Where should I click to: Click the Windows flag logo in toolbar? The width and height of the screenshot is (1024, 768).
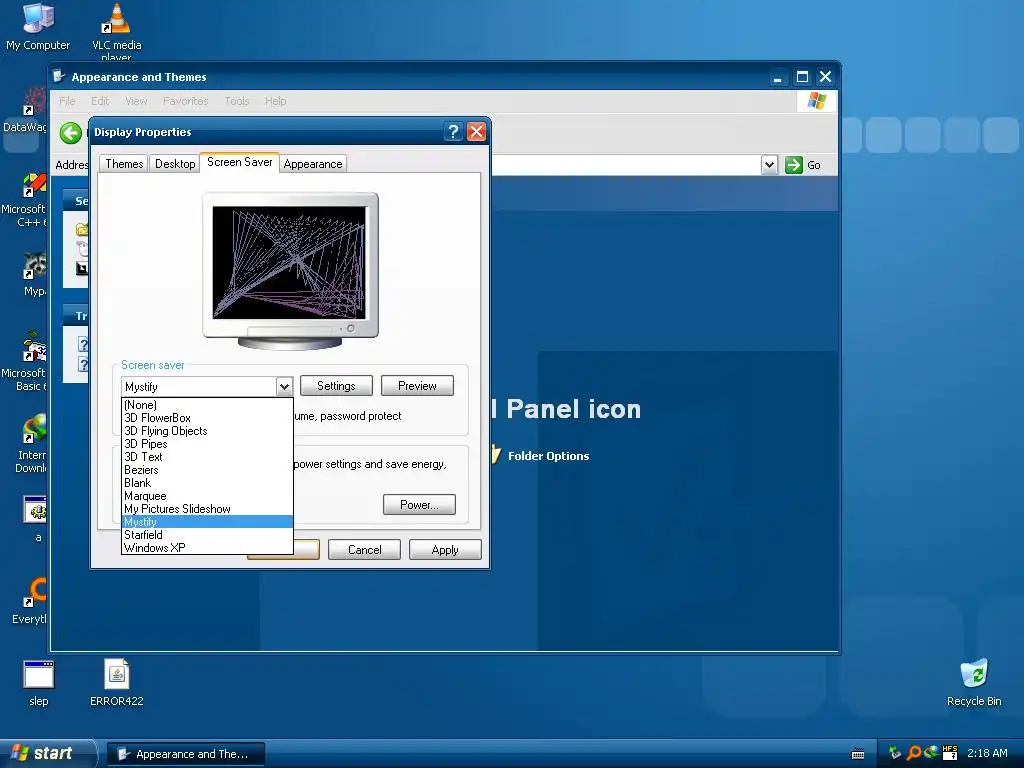tap(816, 101)
